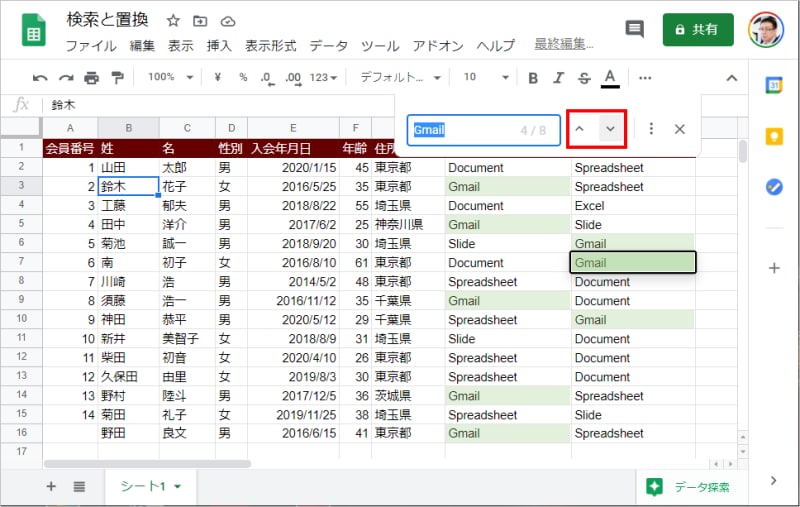Open Google Calendar side panel
The width and height of the screenshot is (800, 507).
(x=774, y=85)
